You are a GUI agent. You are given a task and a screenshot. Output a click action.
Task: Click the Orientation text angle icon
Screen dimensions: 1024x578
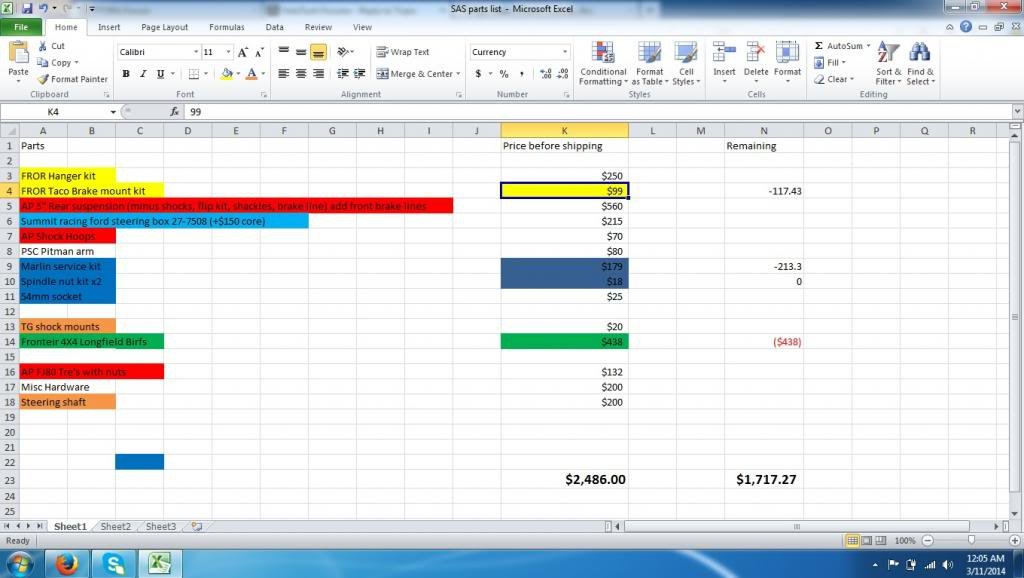pos(343,52)
